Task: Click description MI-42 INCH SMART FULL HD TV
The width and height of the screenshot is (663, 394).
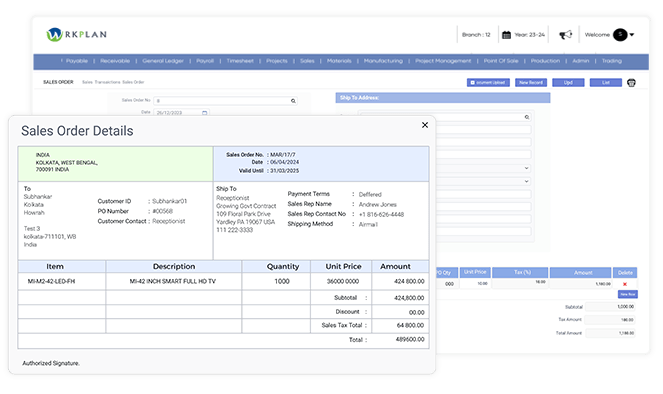Action: [x=173, y=281]
